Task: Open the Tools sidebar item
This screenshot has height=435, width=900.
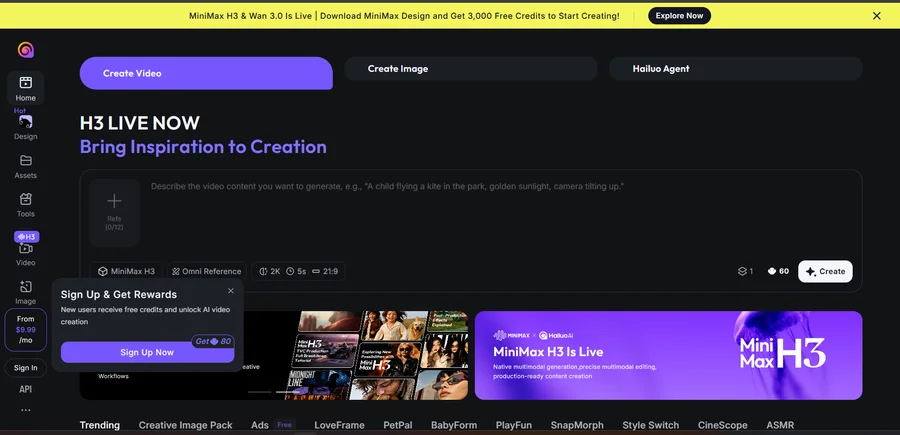Action: (x=25, y=205)
